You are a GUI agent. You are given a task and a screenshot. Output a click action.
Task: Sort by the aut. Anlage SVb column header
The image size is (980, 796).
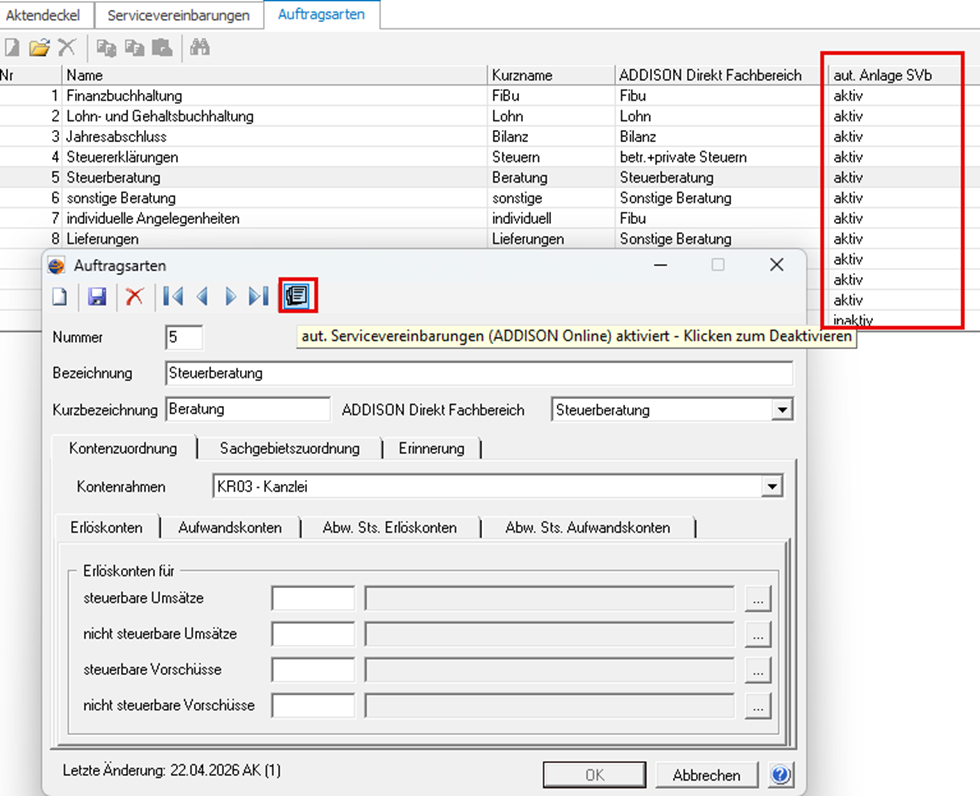(x=892, y=75)
